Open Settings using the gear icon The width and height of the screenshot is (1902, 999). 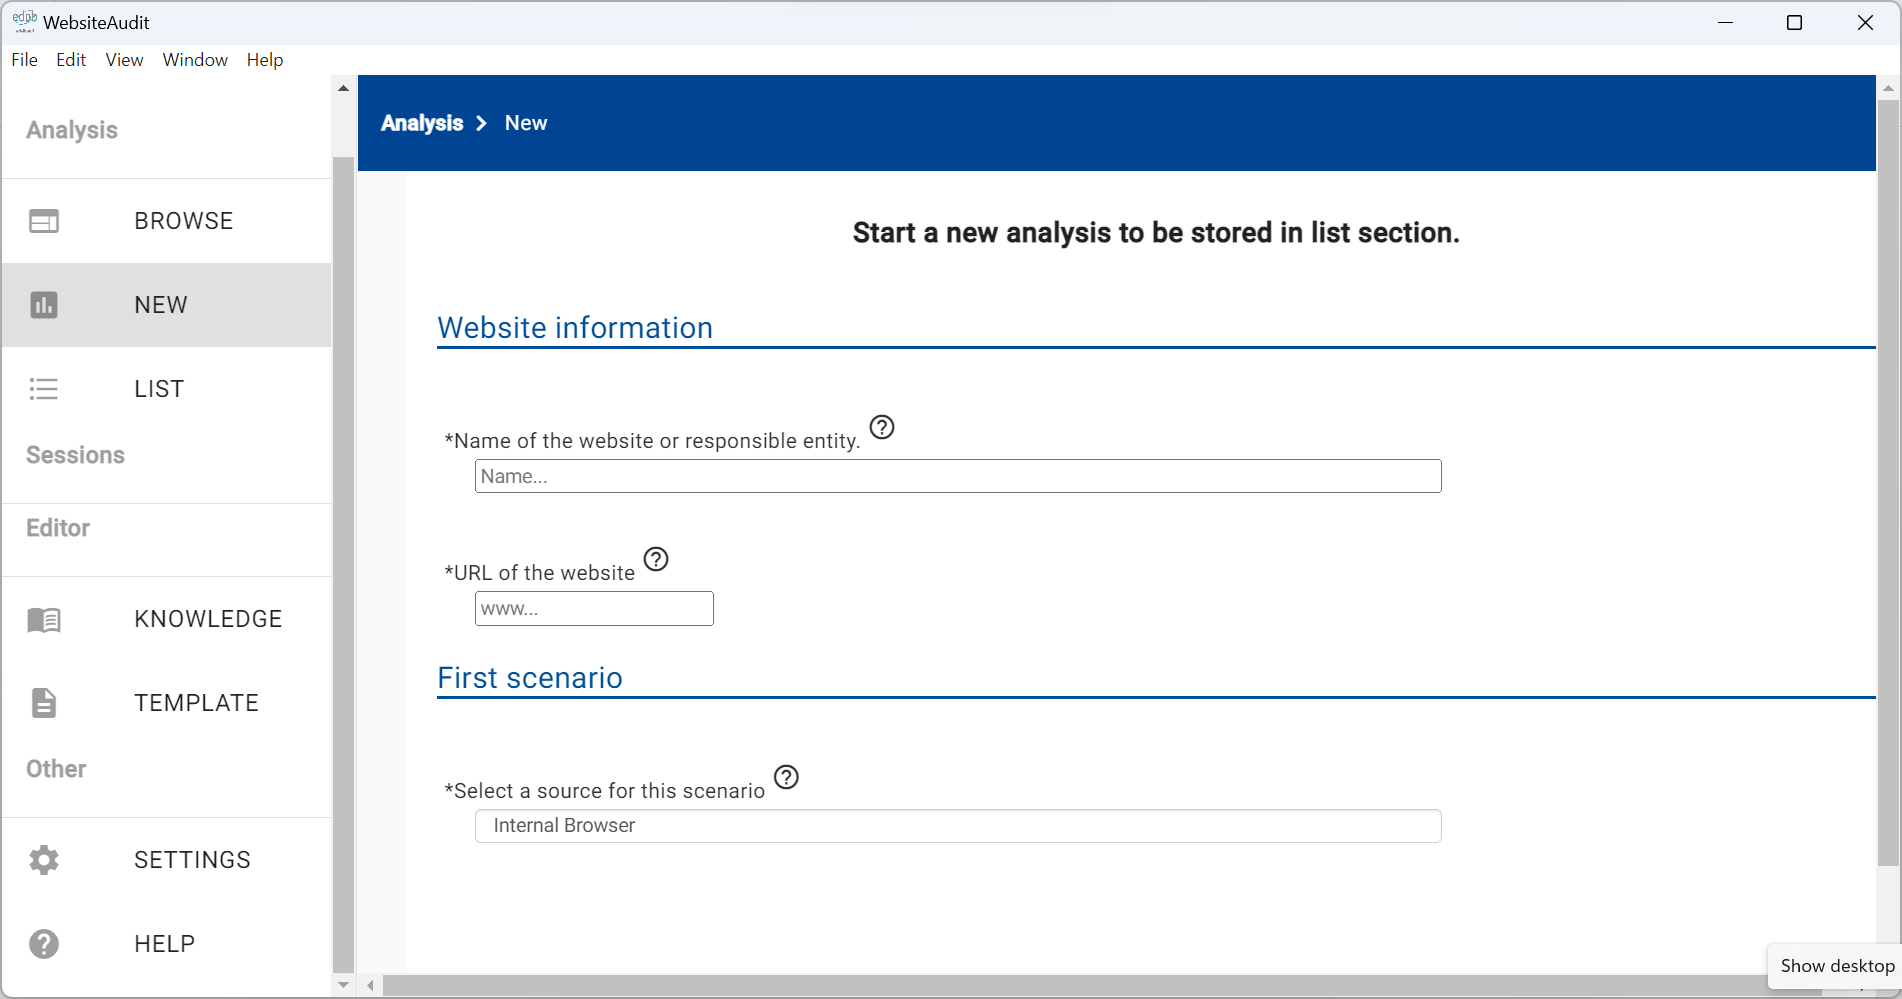click(44, 860)
